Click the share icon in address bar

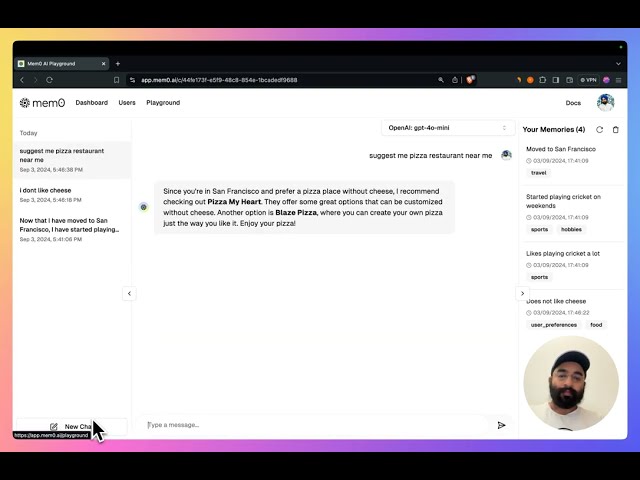point(455,80)
